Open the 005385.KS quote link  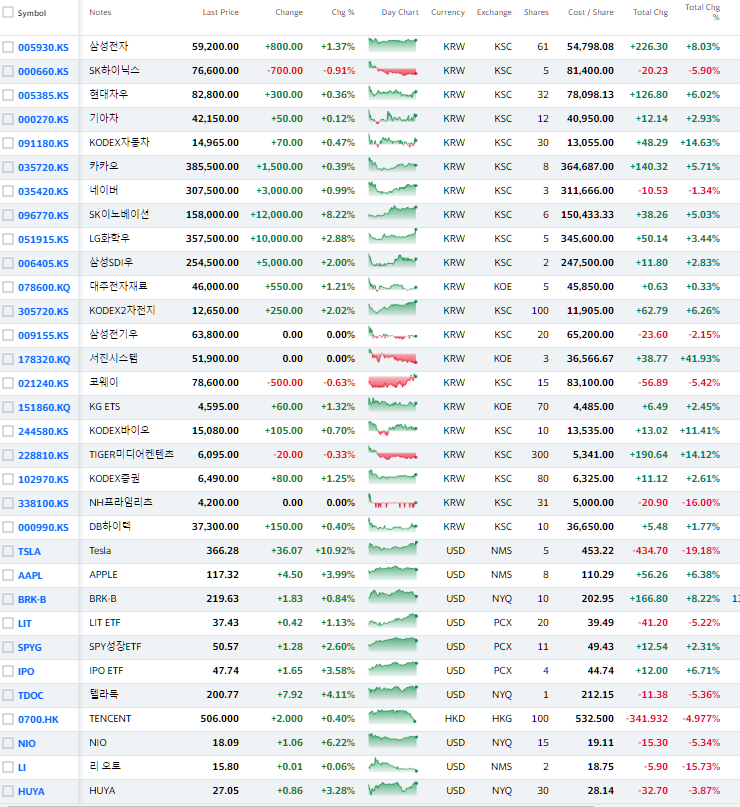point(43,95)
